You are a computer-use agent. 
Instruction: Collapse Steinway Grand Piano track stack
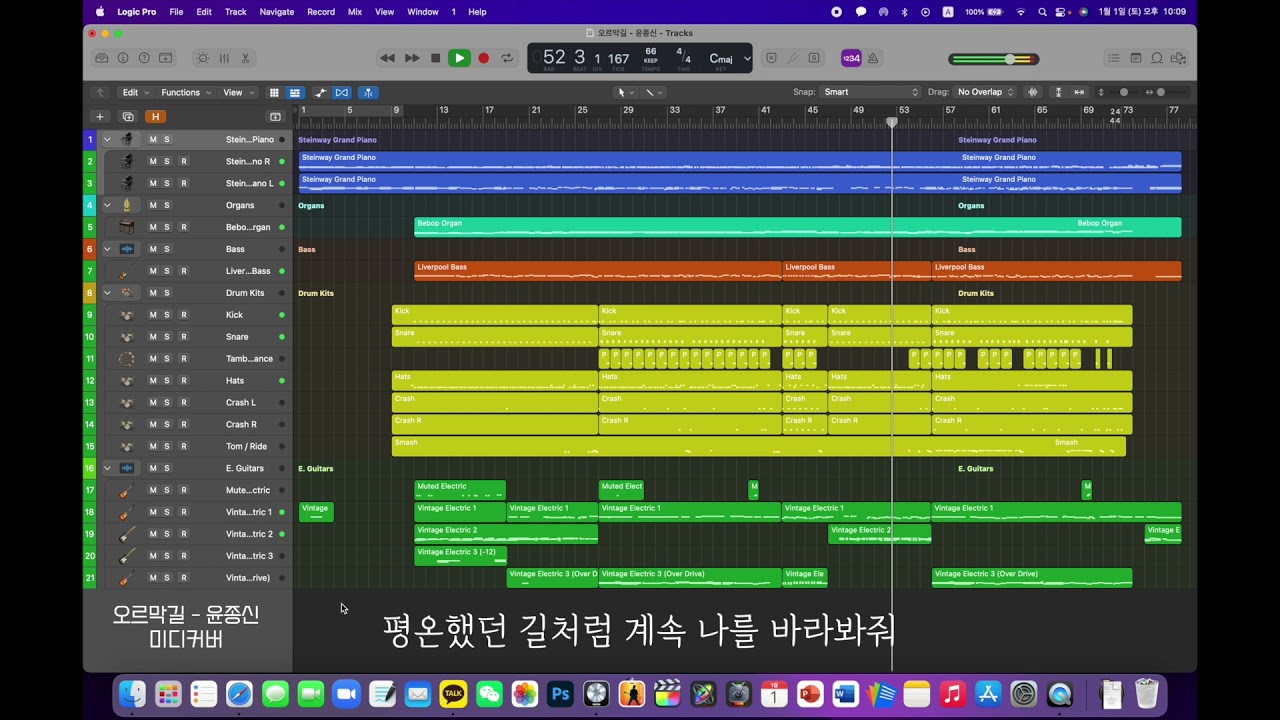coord(107,139)
